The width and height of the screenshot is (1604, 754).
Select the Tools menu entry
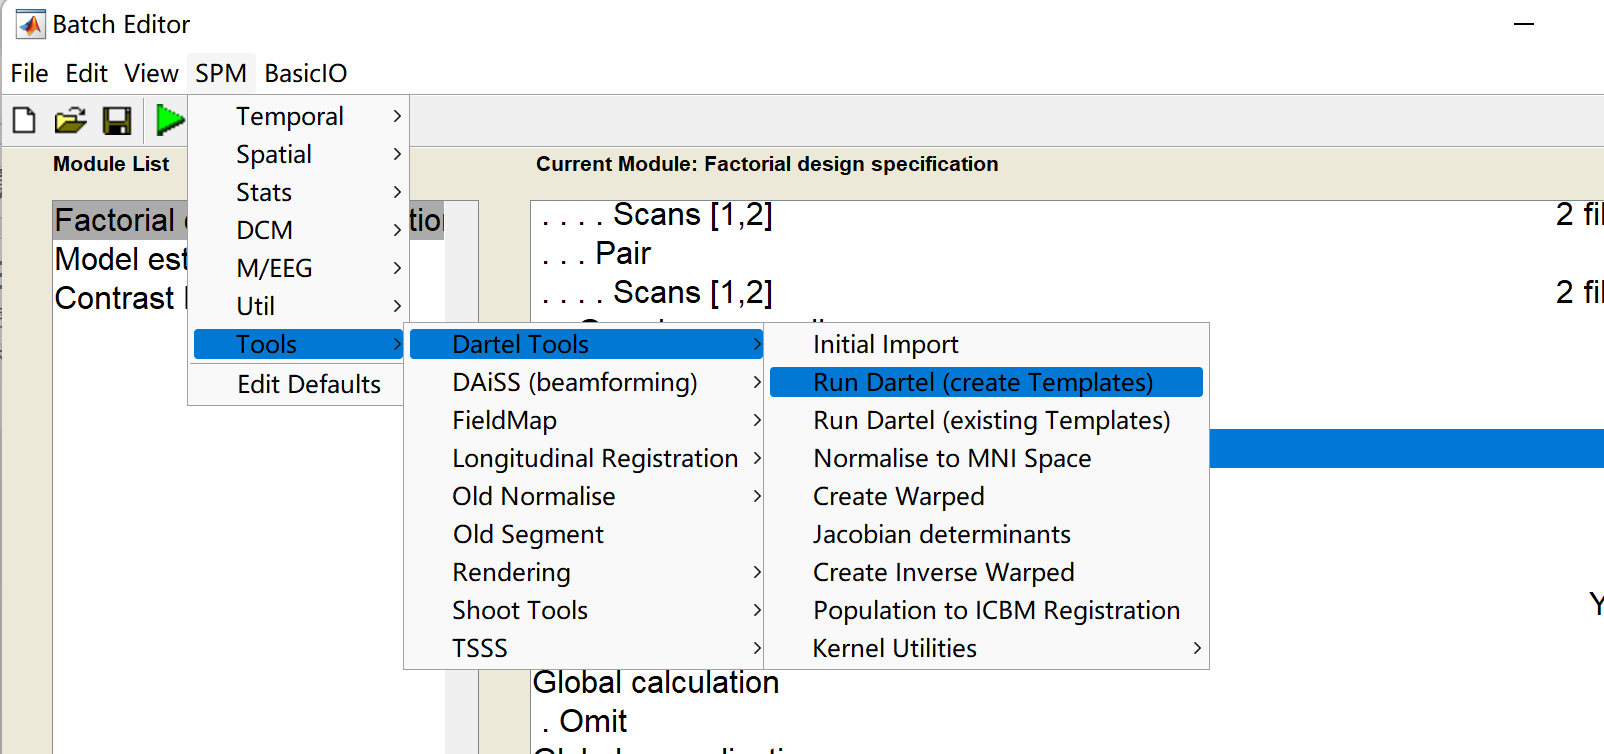tap(298, 344)
